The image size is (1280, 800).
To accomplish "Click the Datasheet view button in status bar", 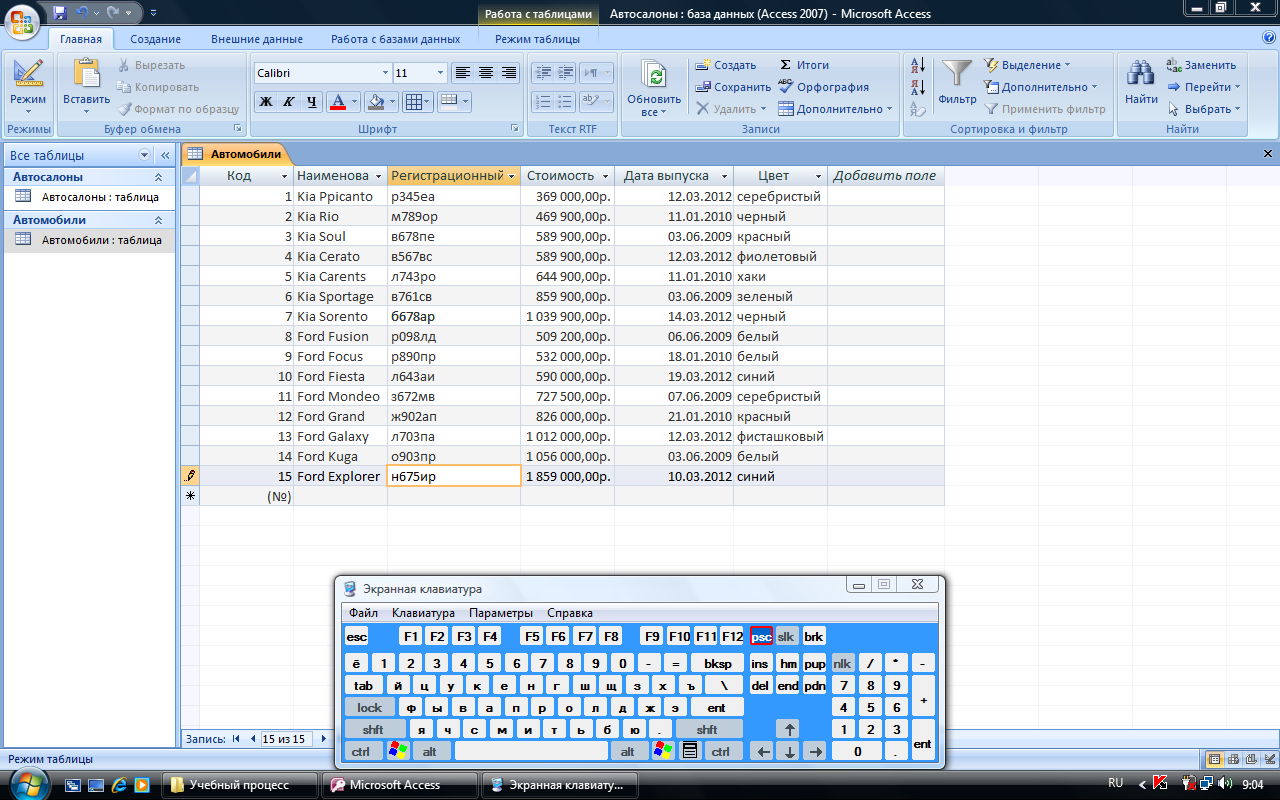I will point(1215,759).
